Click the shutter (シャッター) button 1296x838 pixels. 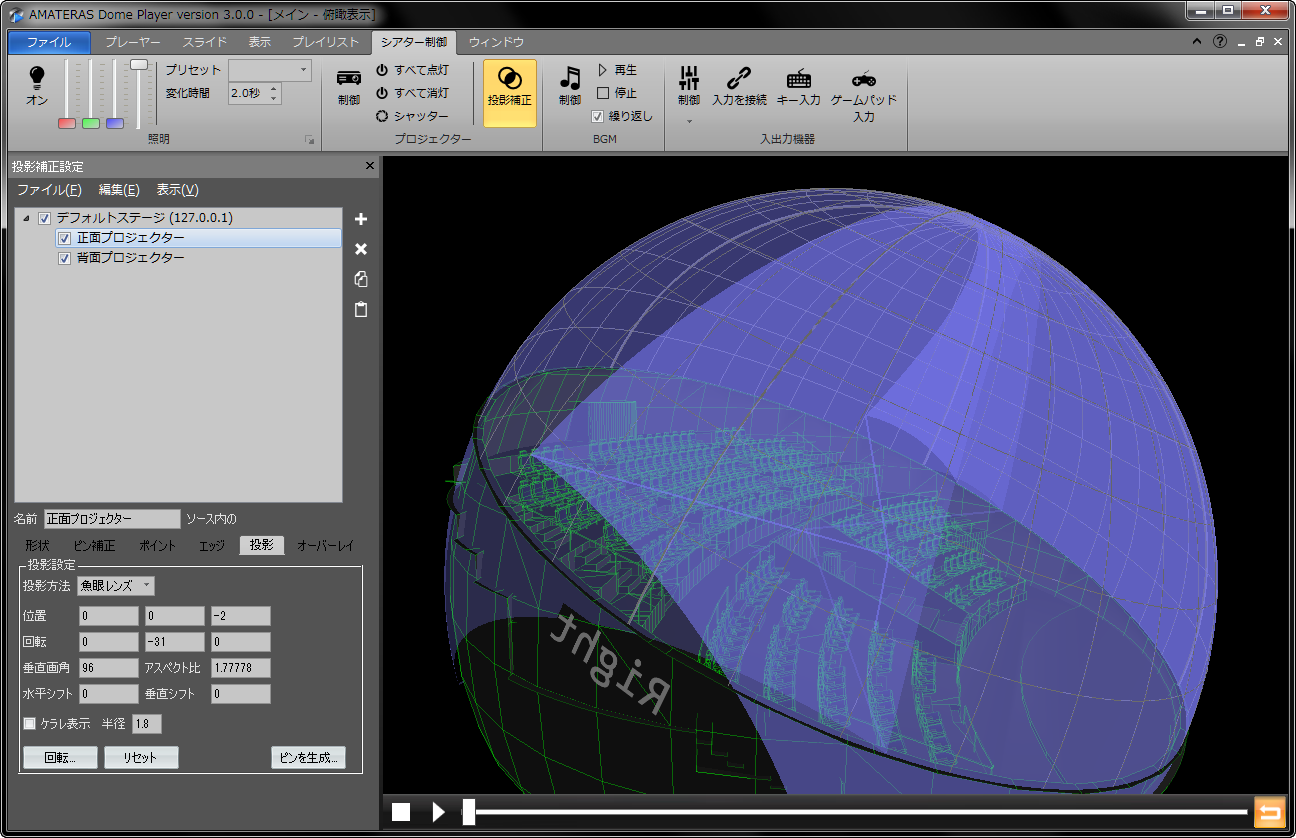[x=412, y=116]
